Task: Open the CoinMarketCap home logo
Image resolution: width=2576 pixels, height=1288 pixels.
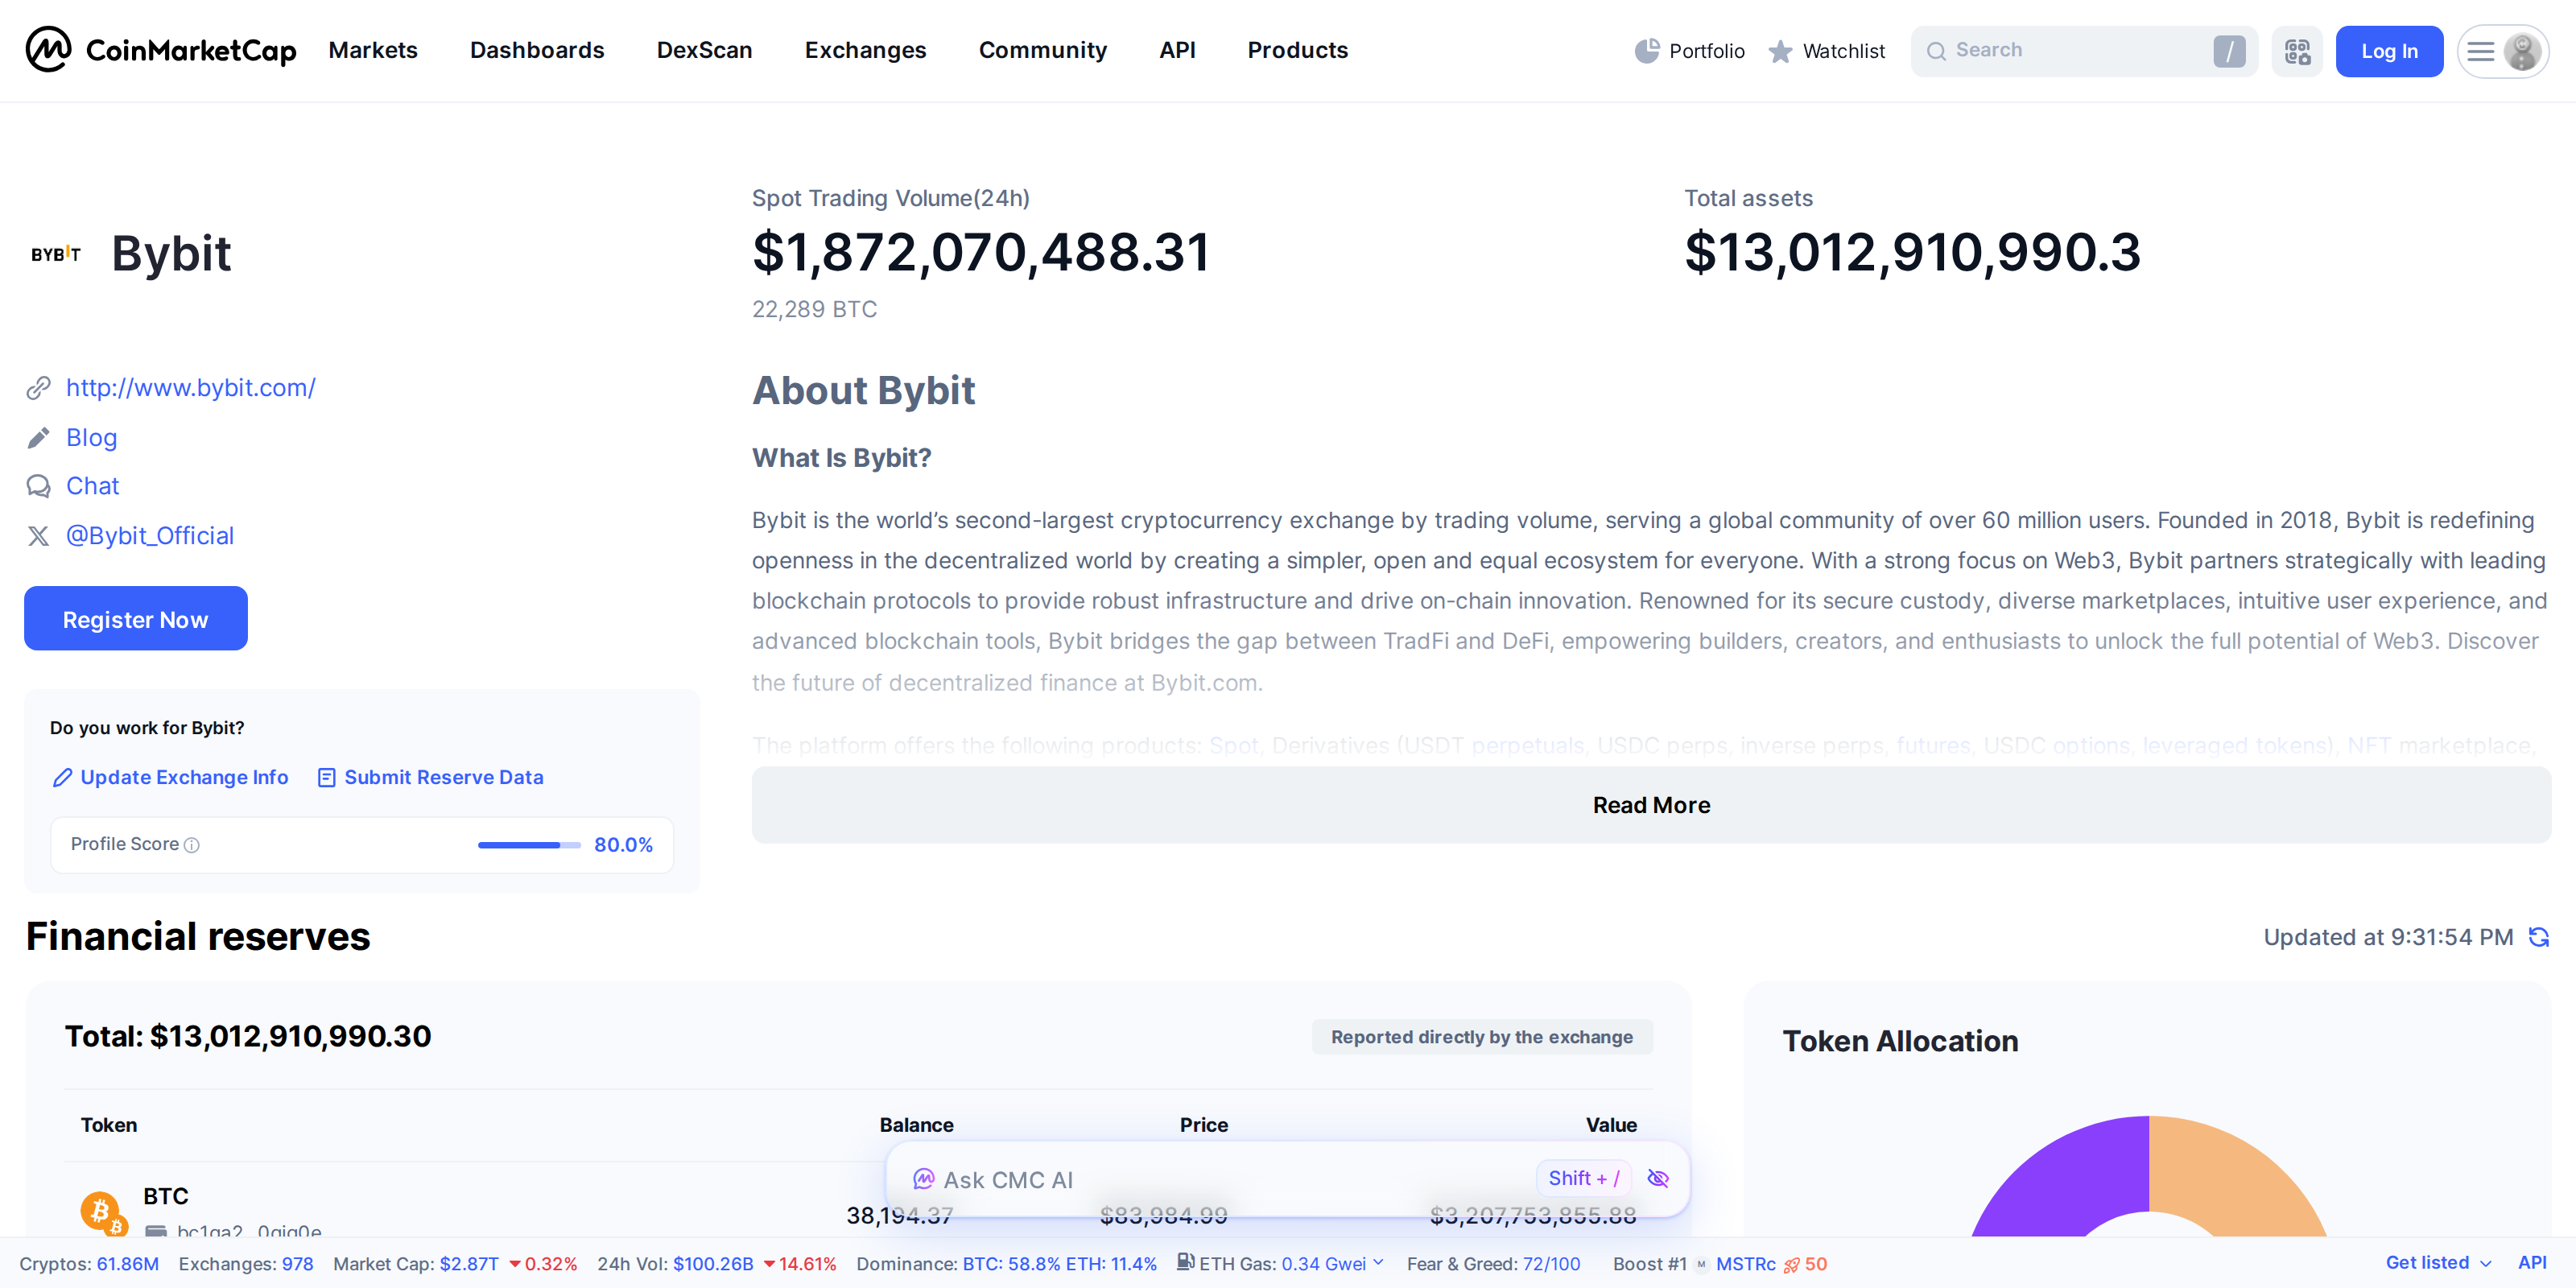Action: 161,50
